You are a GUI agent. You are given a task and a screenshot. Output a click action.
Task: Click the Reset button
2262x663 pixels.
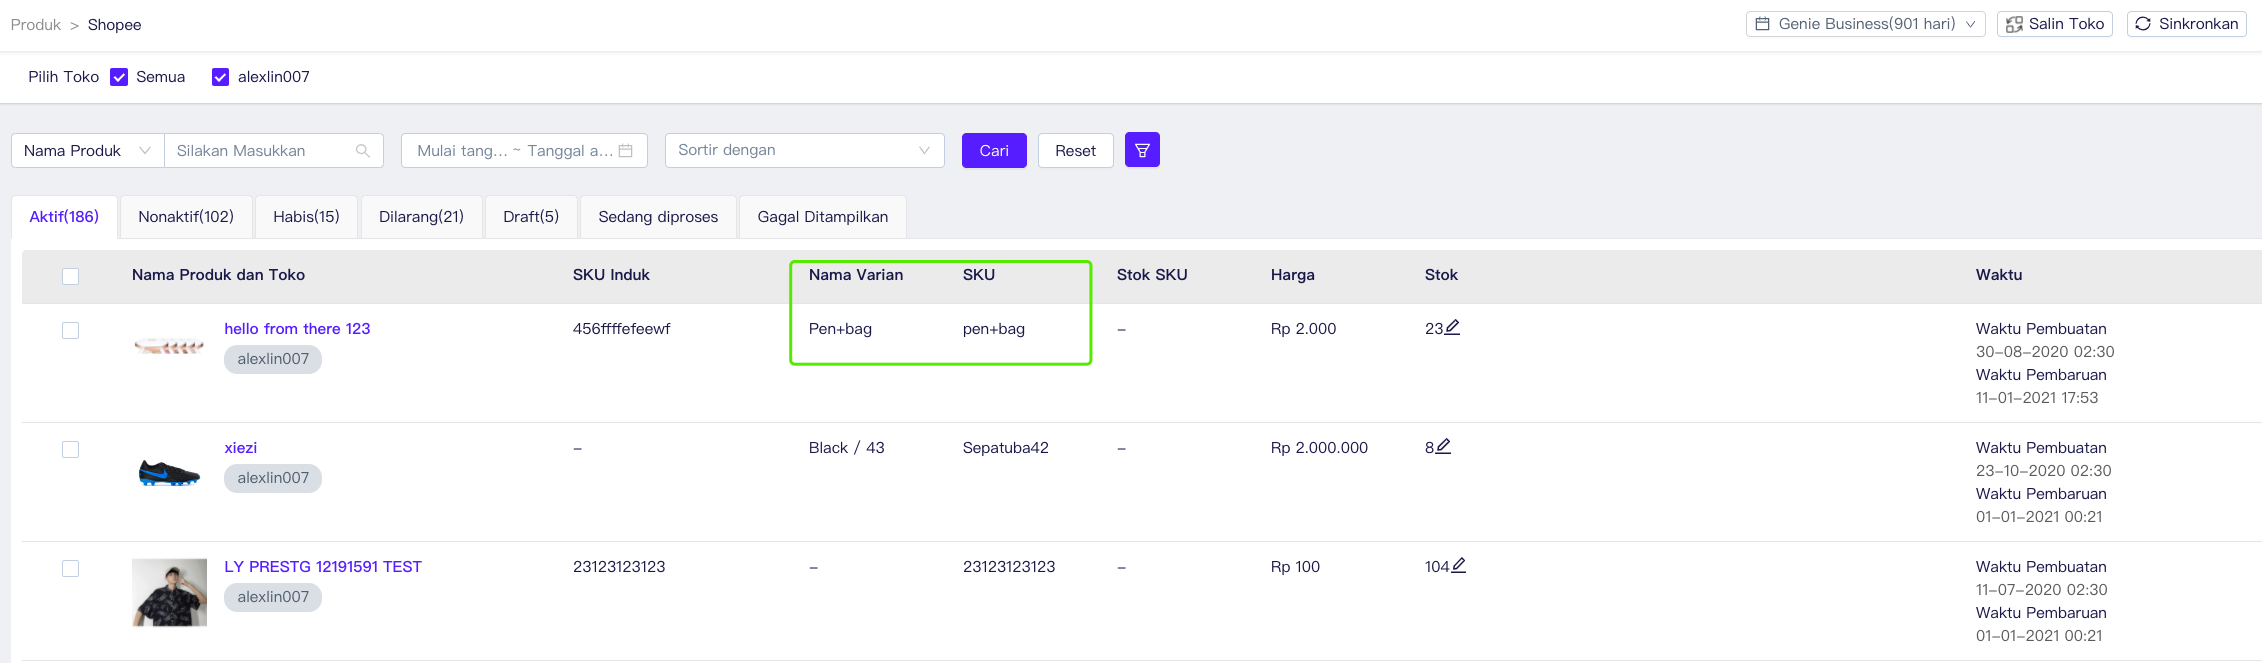(1075, 151)
